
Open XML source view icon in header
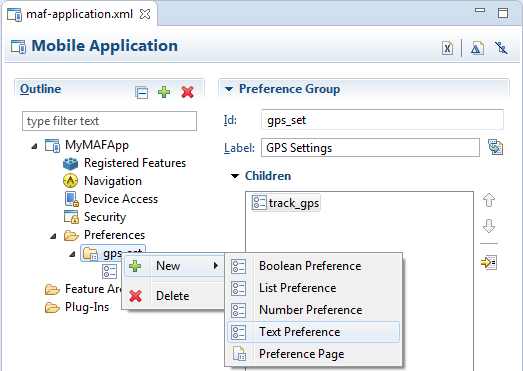(447, 48)
